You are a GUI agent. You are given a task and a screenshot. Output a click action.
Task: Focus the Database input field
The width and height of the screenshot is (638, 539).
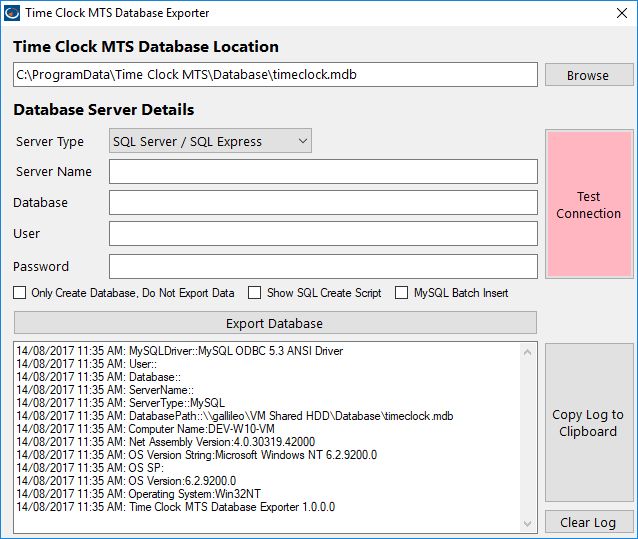[x=323, y=202]
